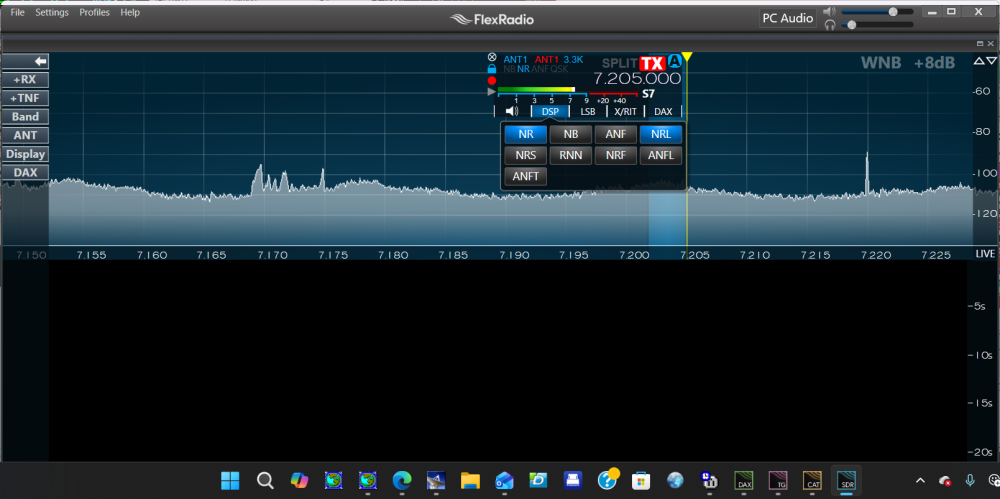The height and width of the screenshot is (499, 1000).
Task: Open the File menu
Action: coord(17,12)
